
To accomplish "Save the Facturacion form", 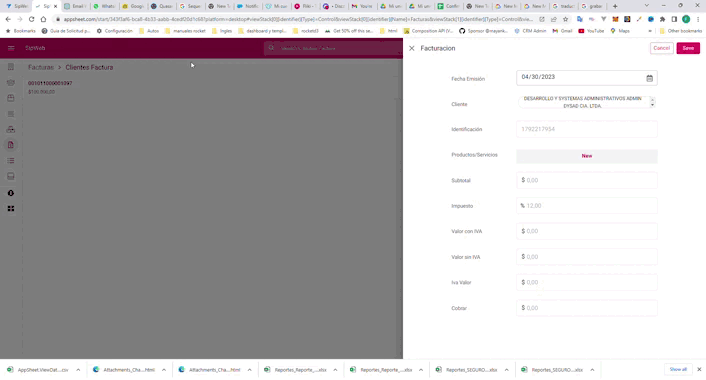I will pyautogui.click(x=688, y=48).
